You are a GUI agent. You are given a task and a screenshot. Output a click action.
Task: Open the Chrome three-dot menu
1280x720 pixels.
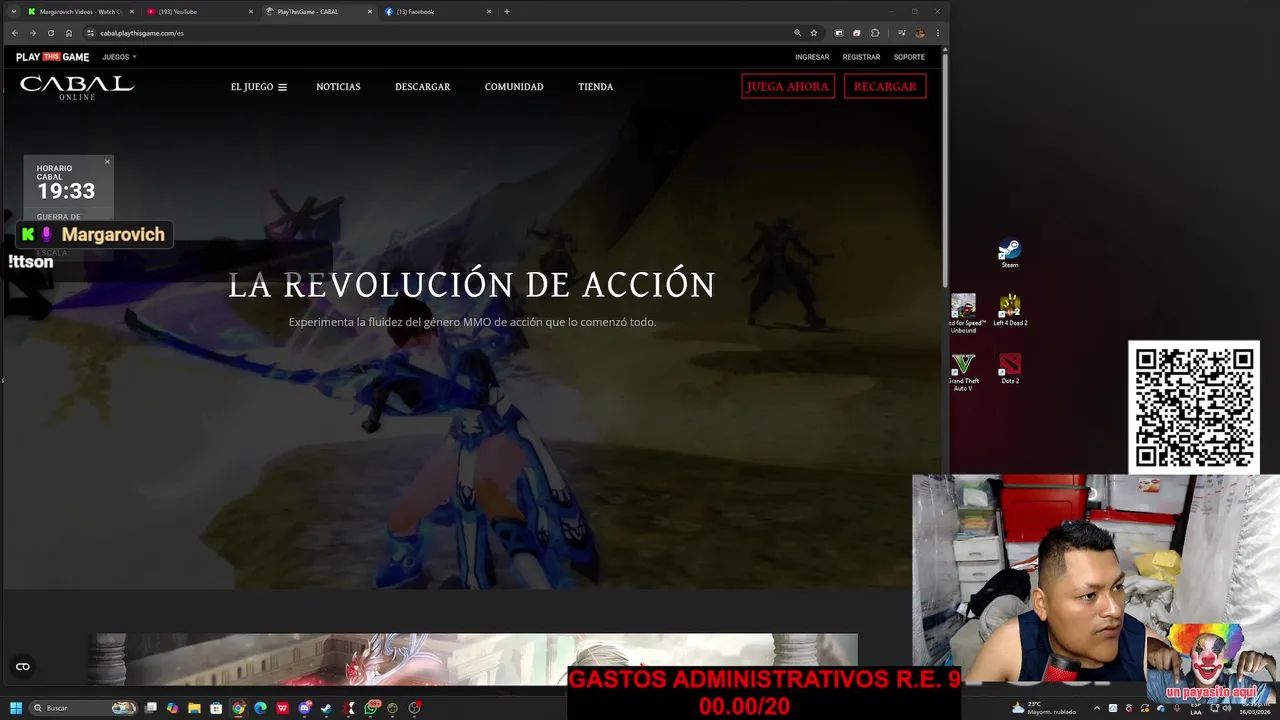click(x=938, y=33)
